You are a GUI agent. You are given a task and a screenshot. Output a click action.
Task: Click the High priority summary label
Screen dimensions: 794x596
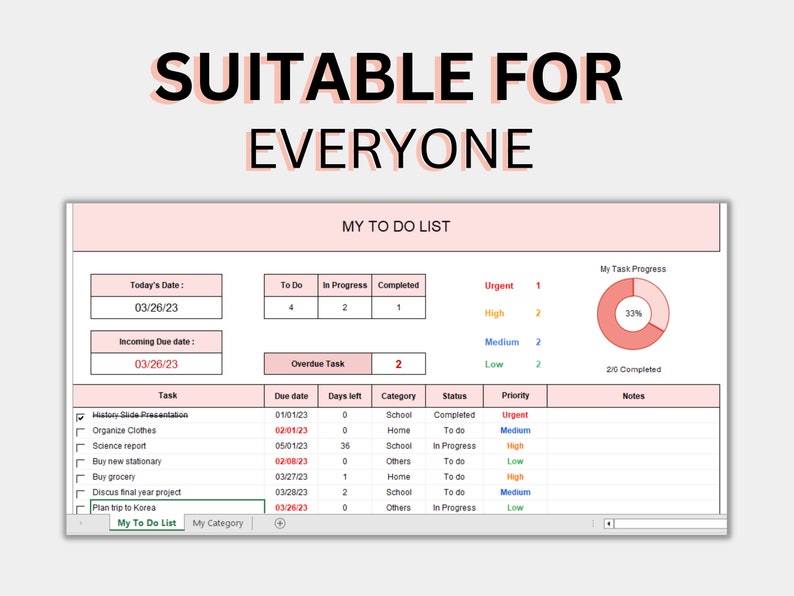point(494,313)
